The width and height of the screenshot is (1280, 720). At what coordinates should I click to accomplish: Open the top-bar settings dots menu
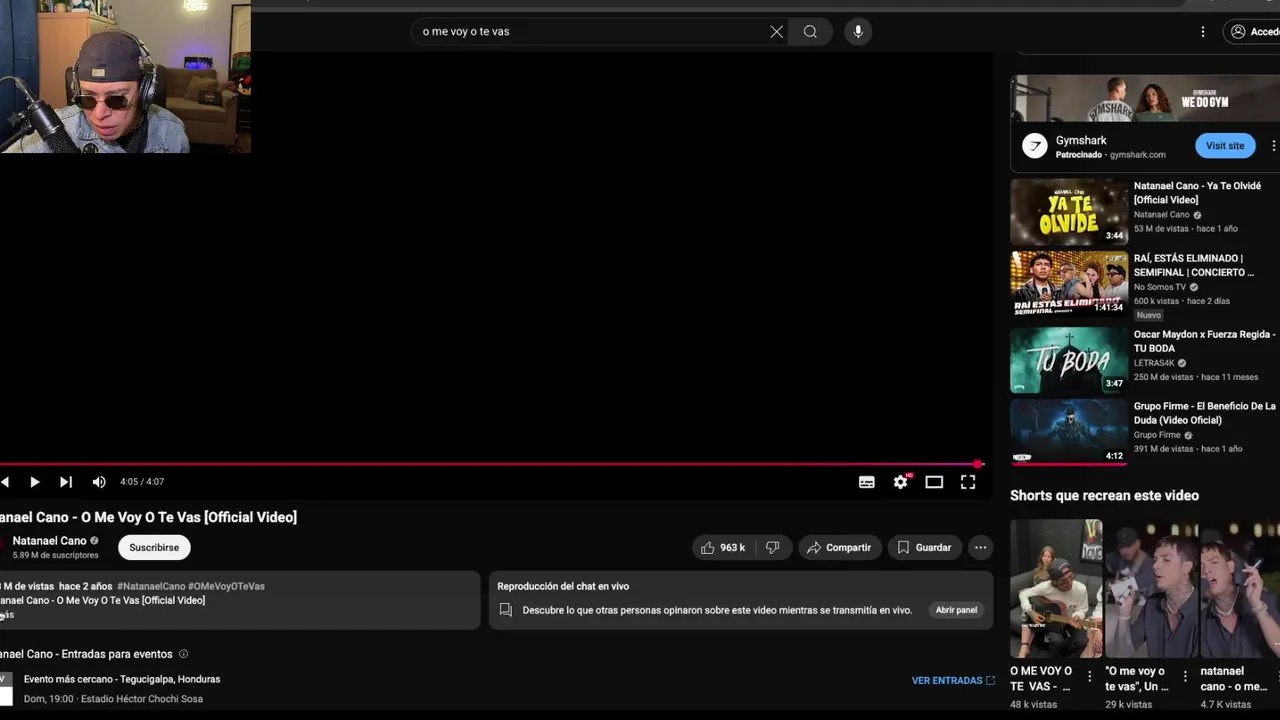tap(1203, 31)
